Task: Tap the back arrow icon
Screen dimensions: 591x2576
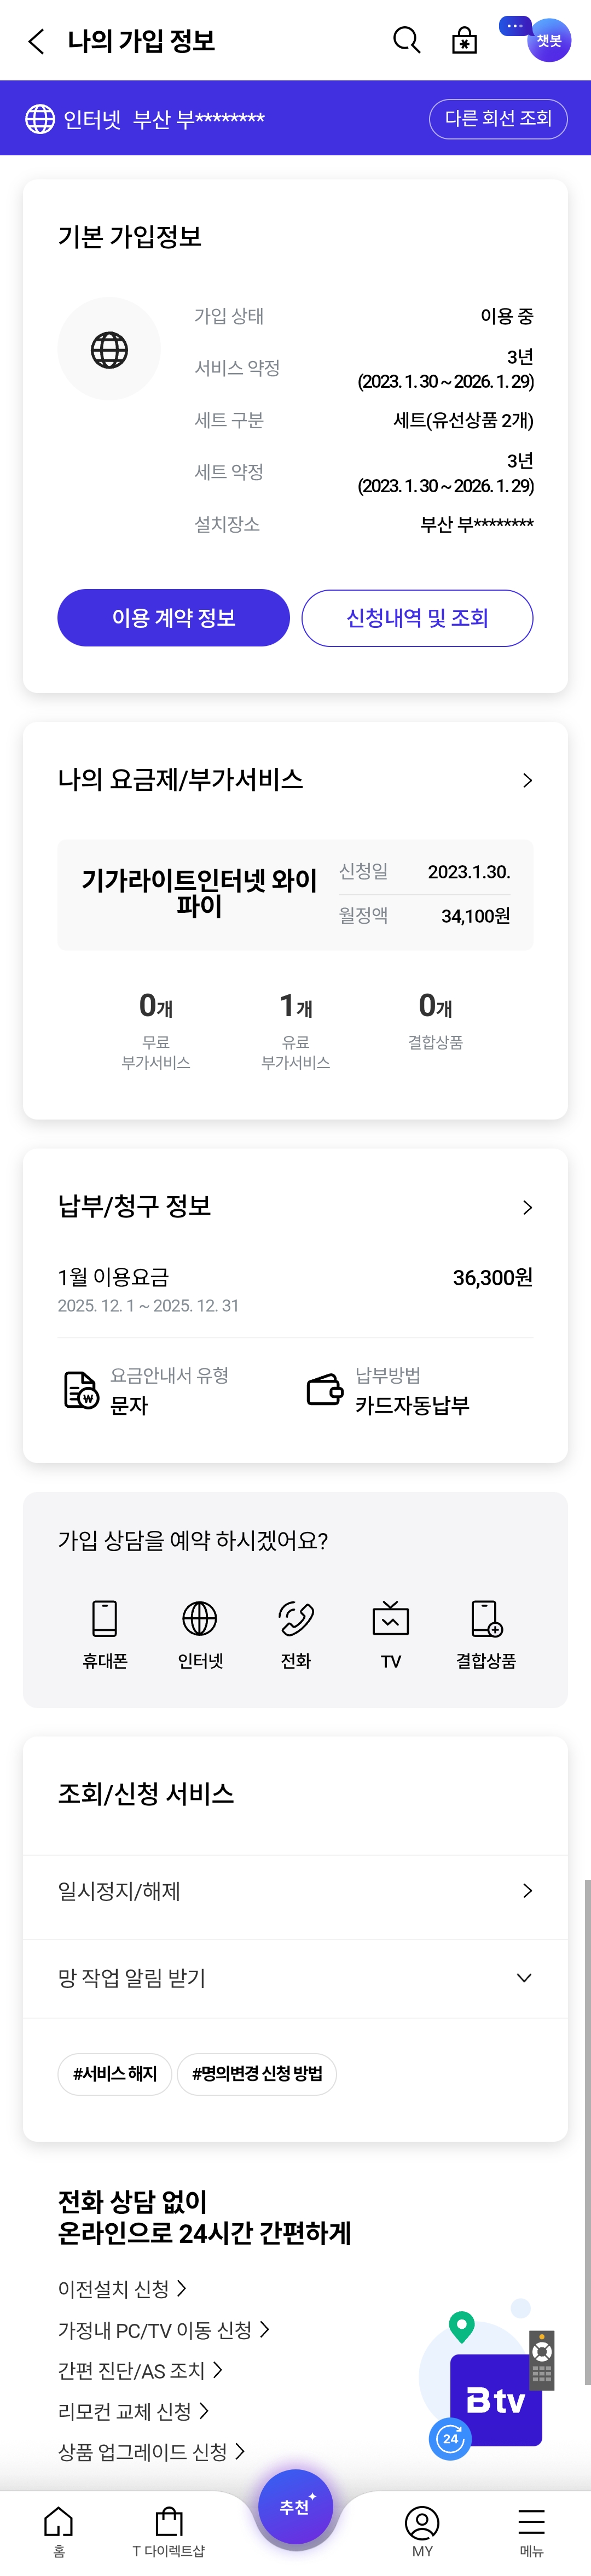Action: 37,41
